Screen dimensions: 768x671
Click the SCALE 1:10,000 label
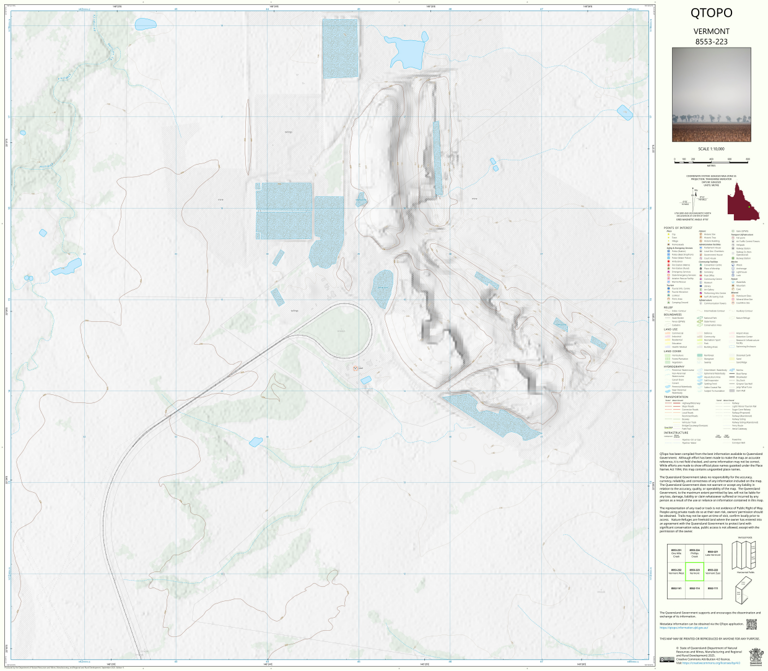711,149
